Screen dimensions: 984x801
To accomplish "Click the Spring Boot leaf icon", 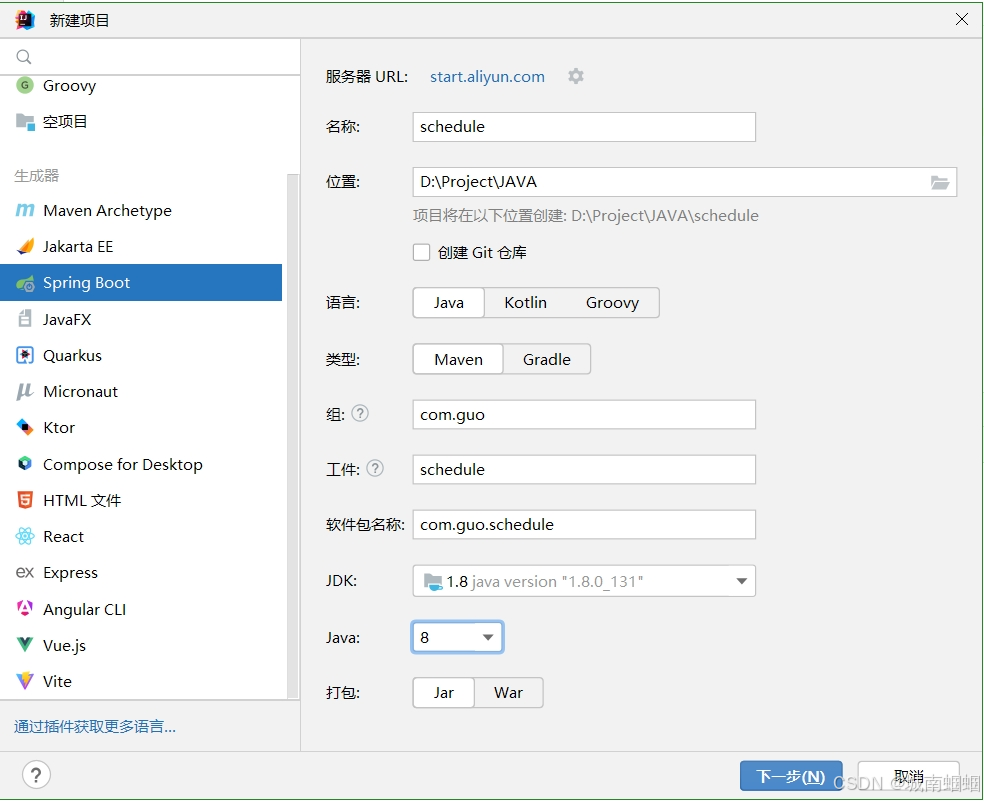I will (x=25, y=283).
